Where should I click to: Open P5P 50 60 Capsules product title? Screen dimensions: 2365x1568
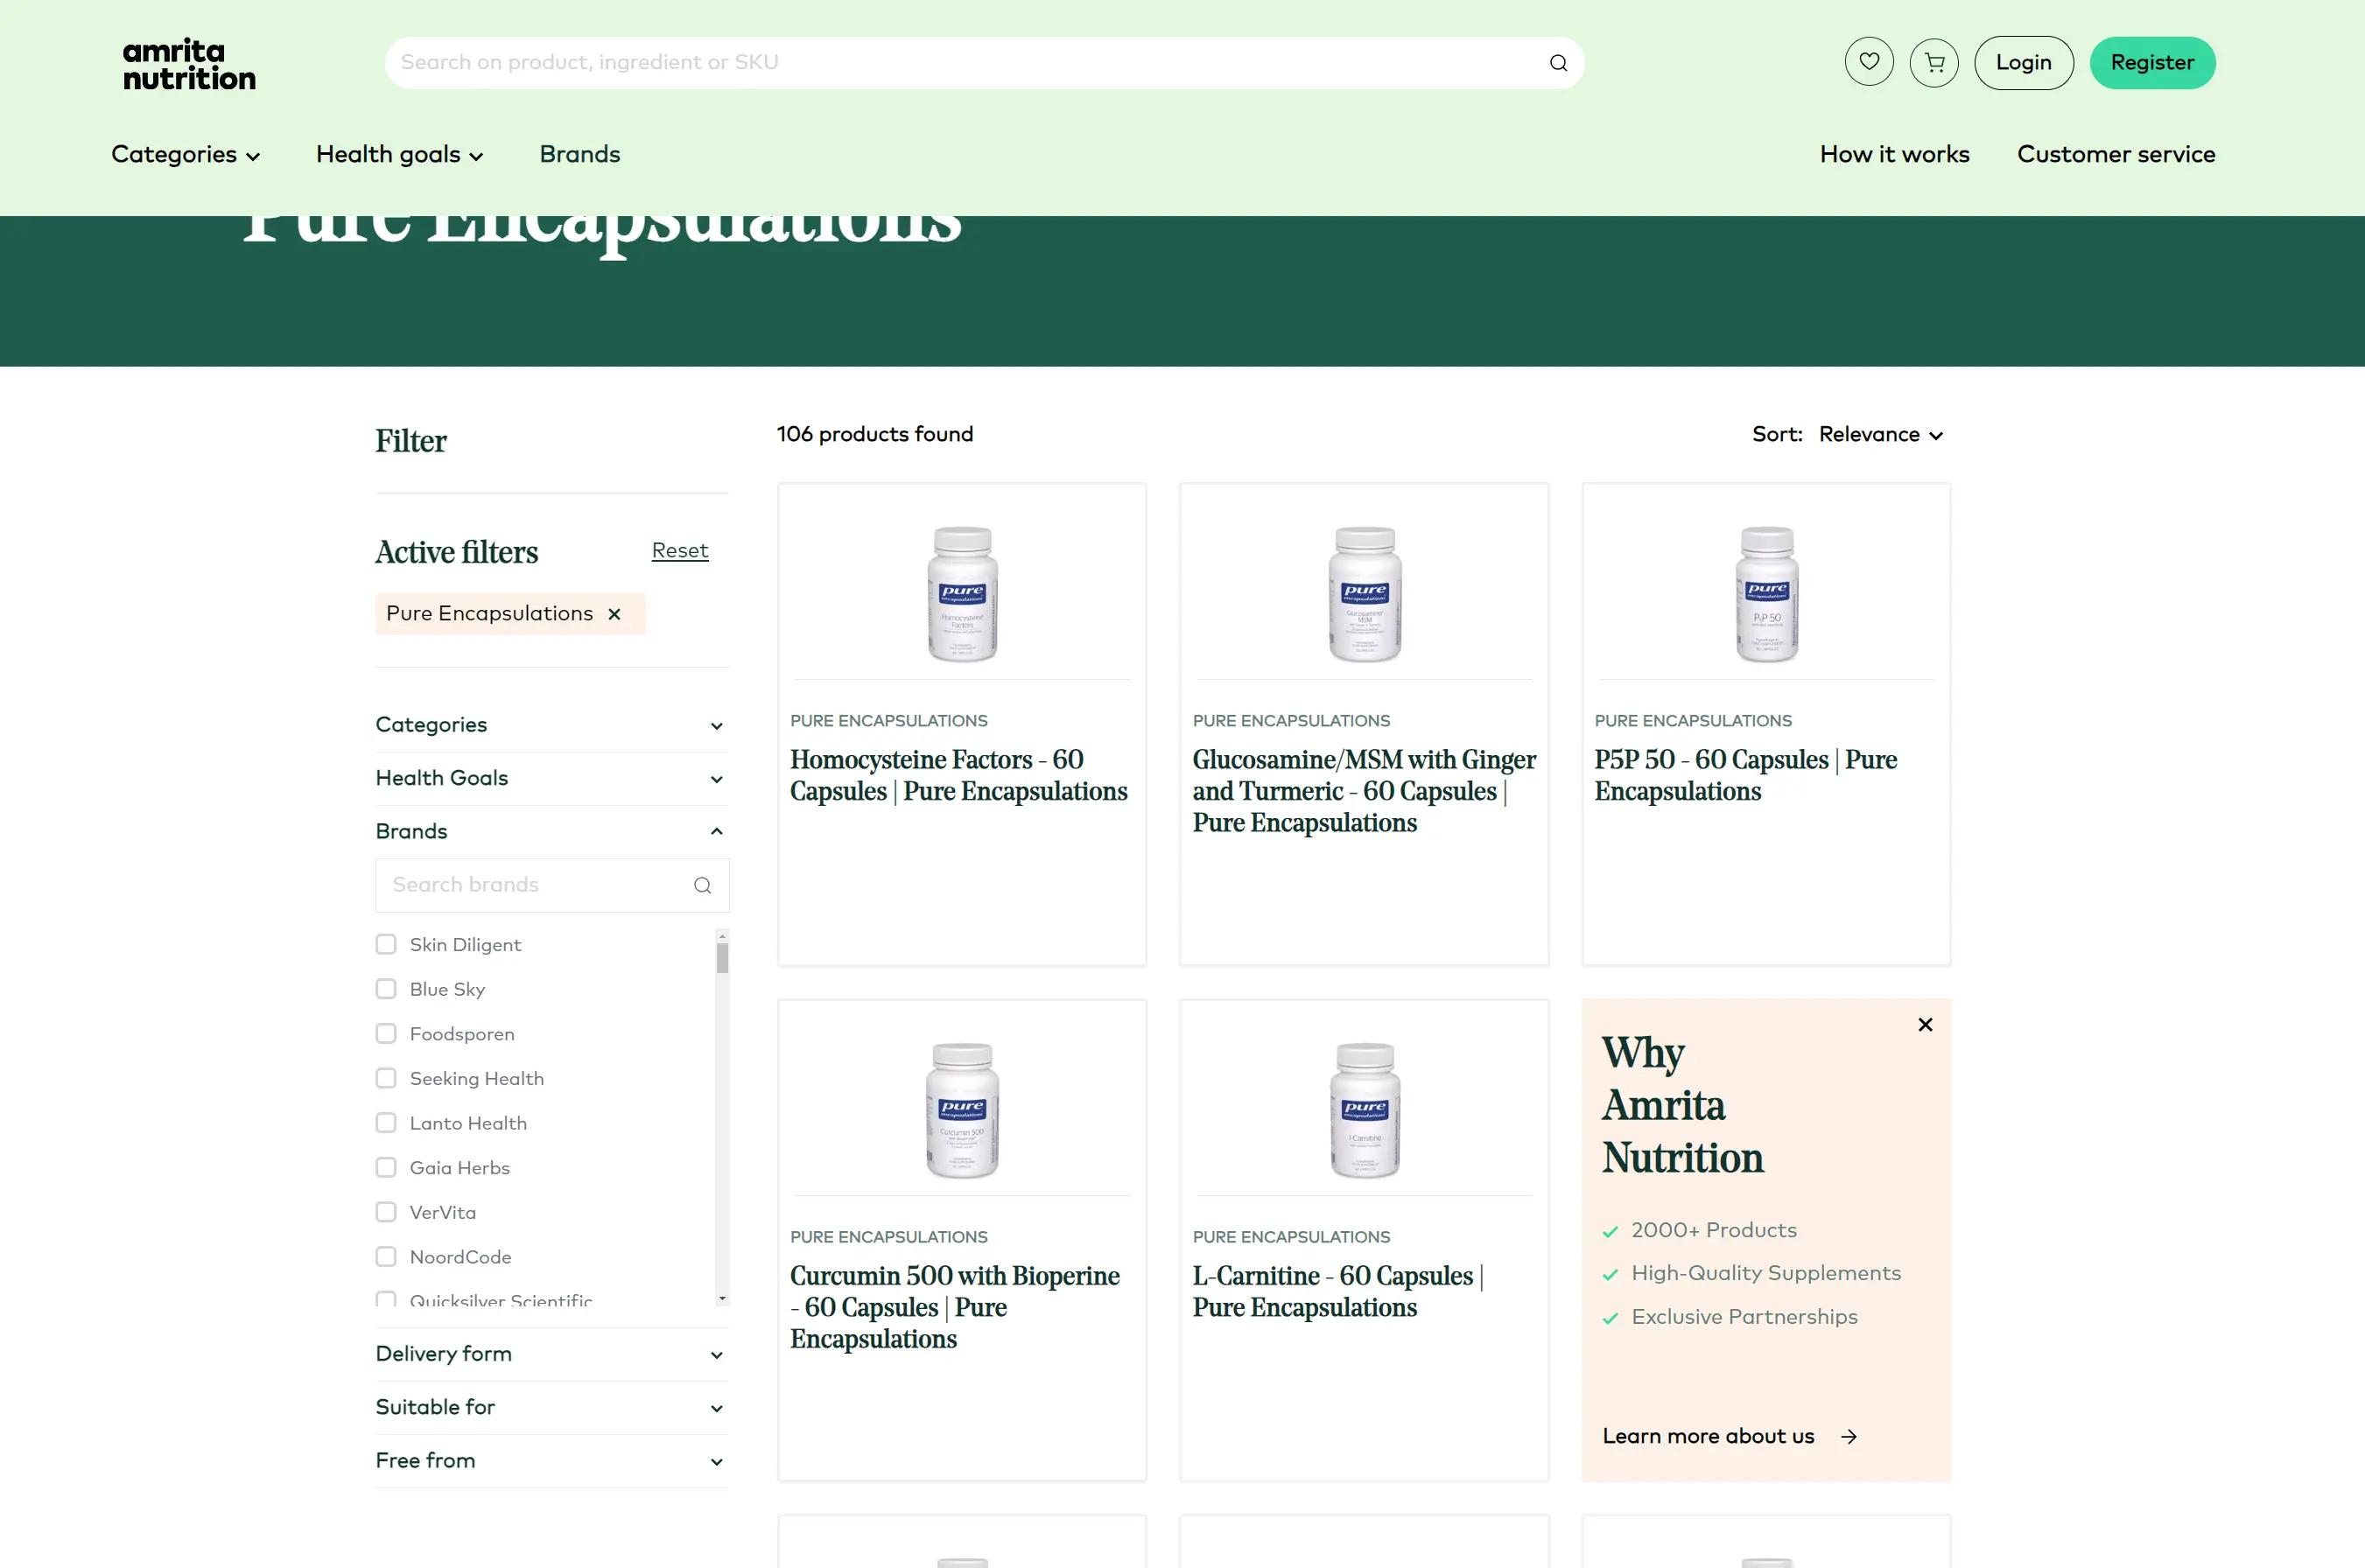[1745, 775]
